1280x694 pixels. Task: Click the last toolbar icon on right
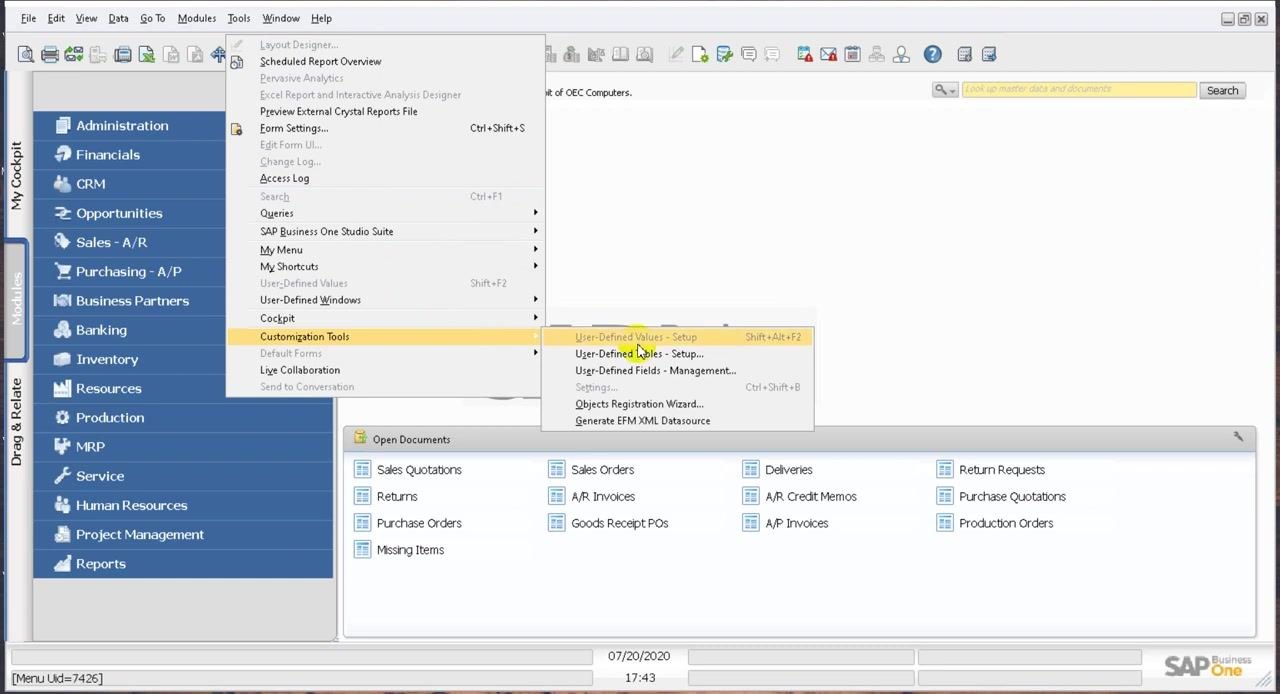pyautogui.click(x=989, y=55)
